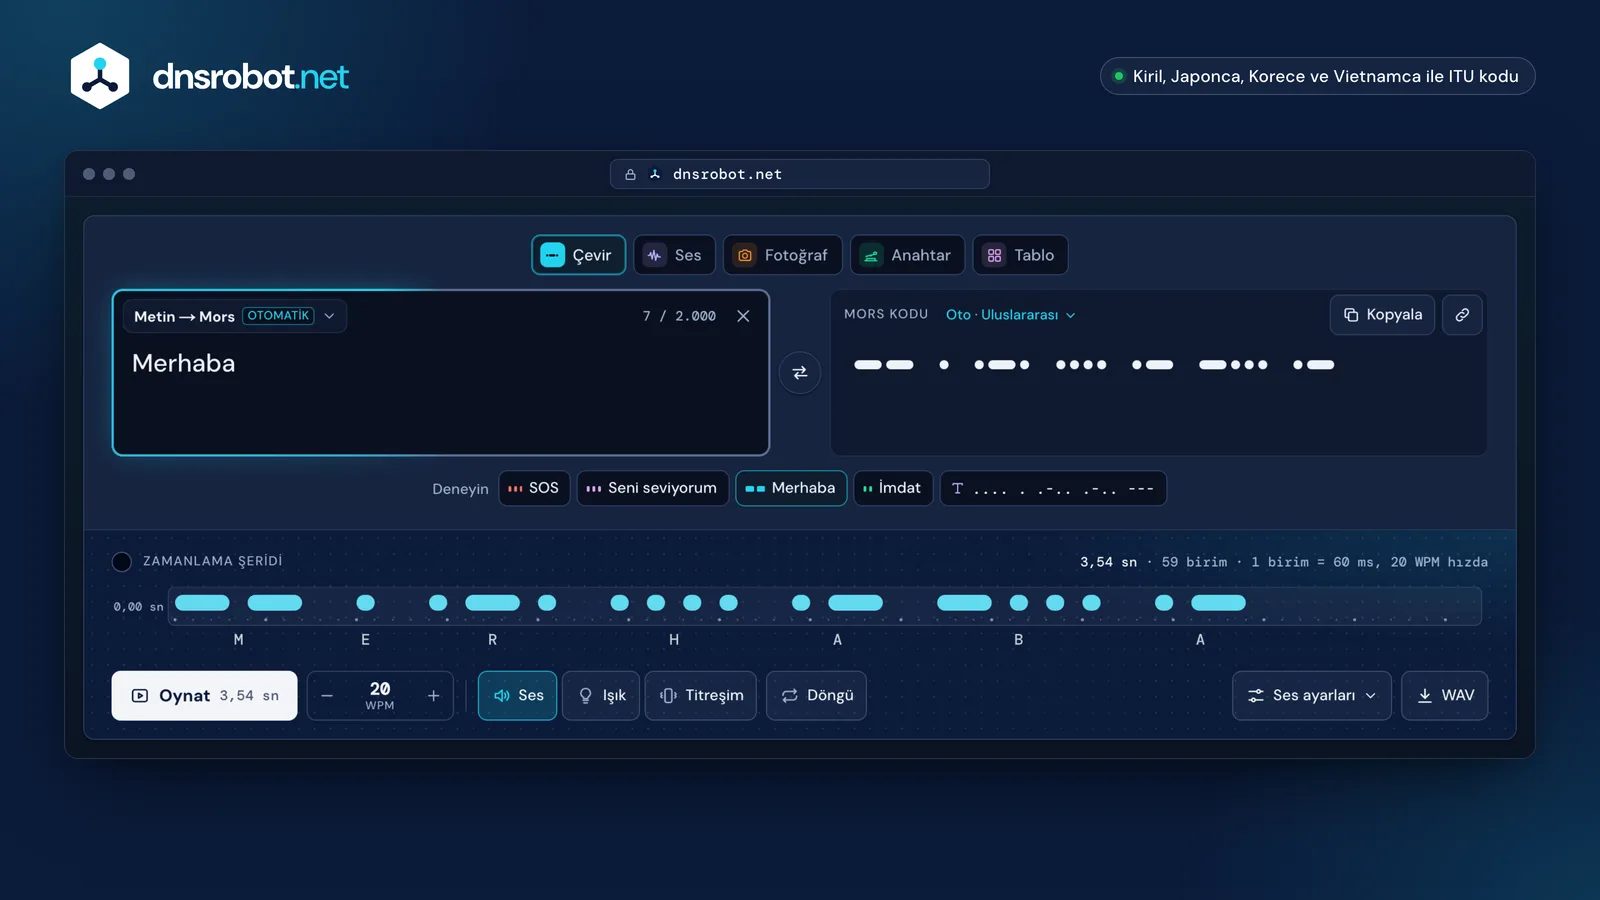
Task: Click the dash of R in the timeline
Action: [493, 603]
